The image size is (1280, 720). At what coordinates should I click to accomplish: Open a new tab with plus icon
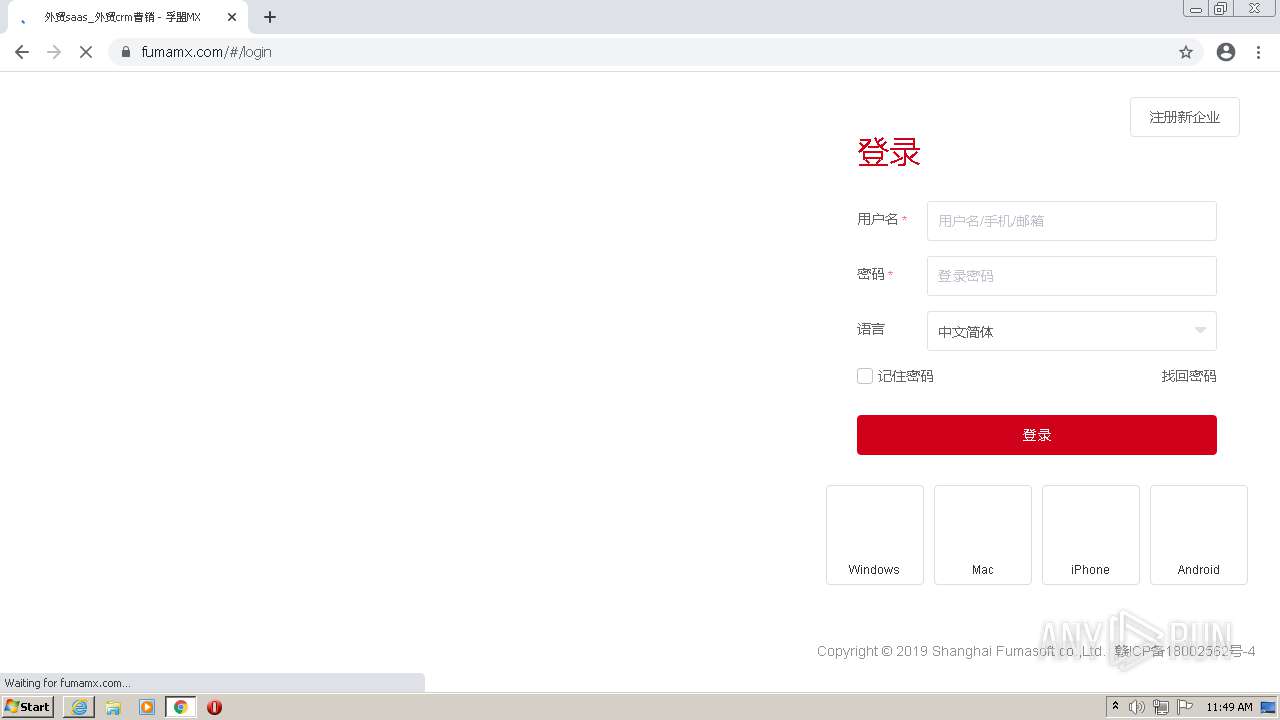coord(270,17)
